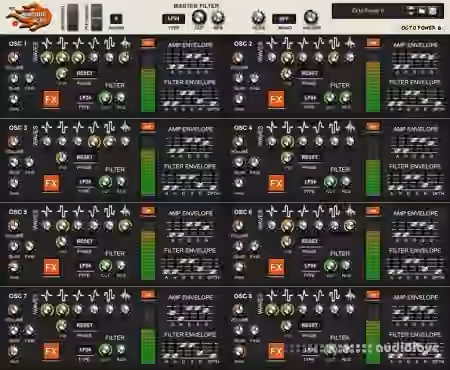
Task: Click the flame Octo Power logo
Action: click(x=30, y=17)
